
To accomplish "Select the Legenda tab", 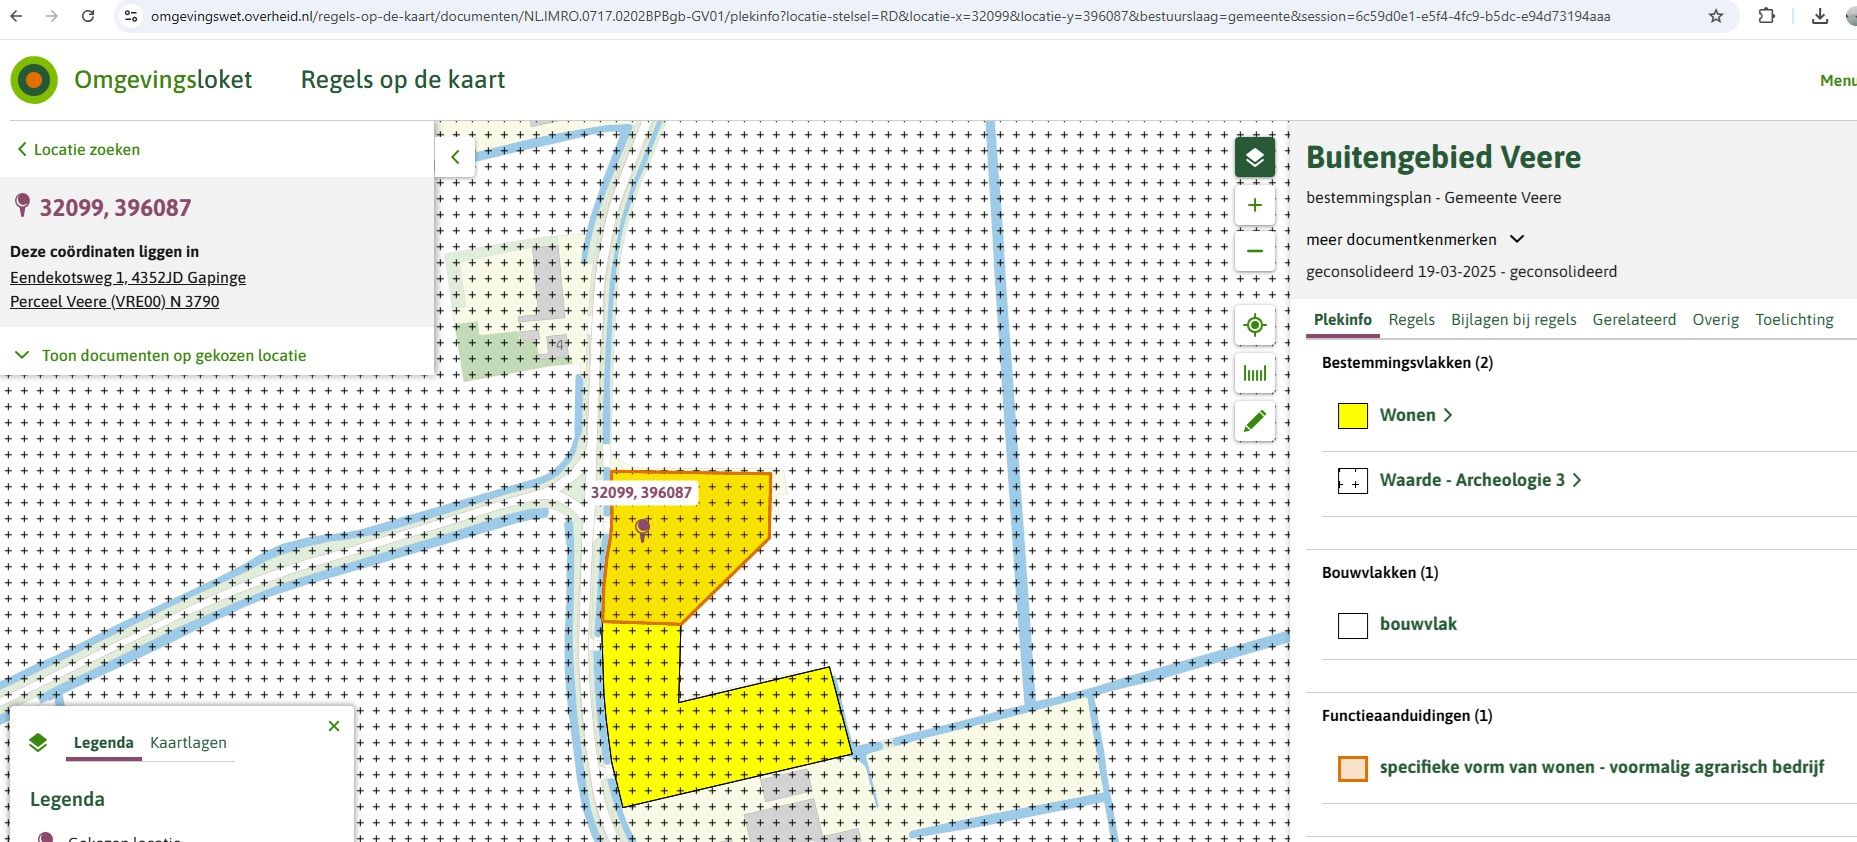I will [103, 742].
